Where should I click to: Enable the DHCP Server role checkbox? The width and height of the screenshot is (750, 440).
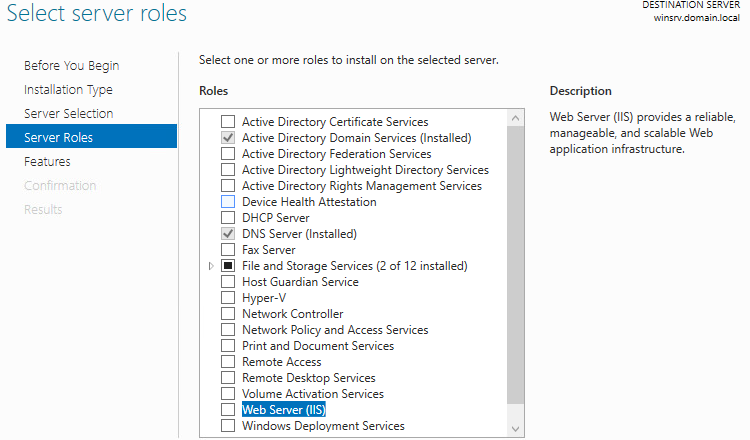point(228,218)
